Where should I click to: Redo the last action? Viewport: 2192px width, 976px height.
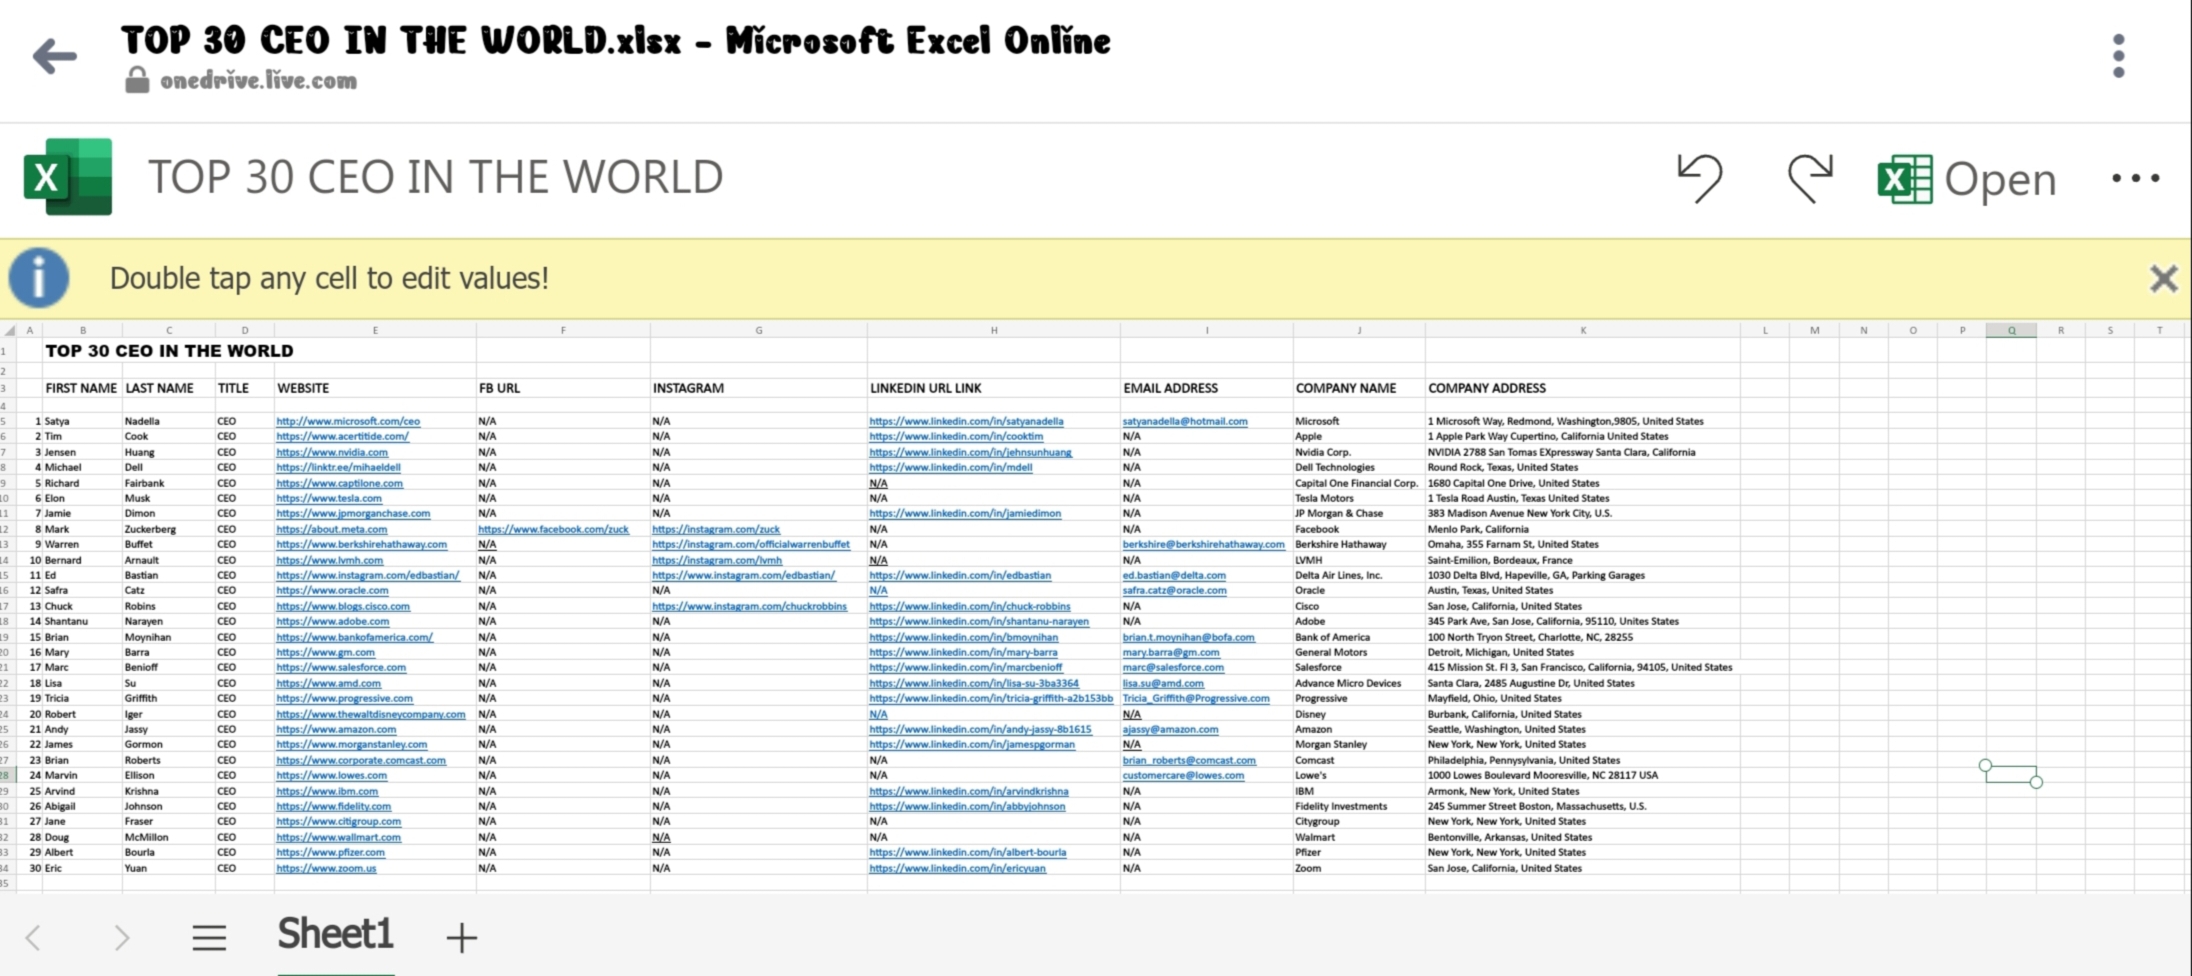pos(1810,178)
